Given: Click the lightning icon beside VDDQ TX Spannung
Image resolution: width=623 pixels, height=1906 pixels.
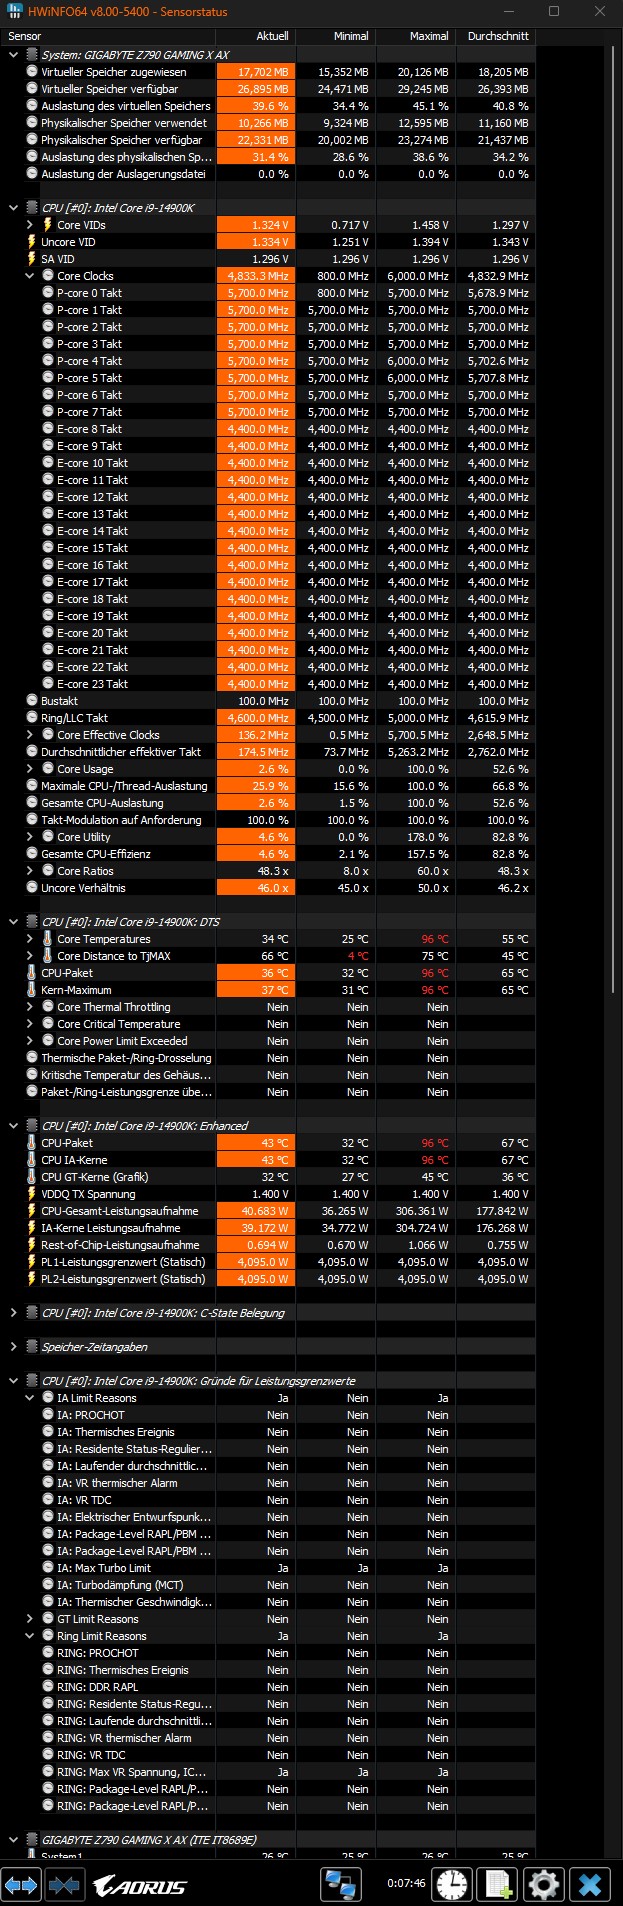Looking at the screenshot, I should 31,1194.
